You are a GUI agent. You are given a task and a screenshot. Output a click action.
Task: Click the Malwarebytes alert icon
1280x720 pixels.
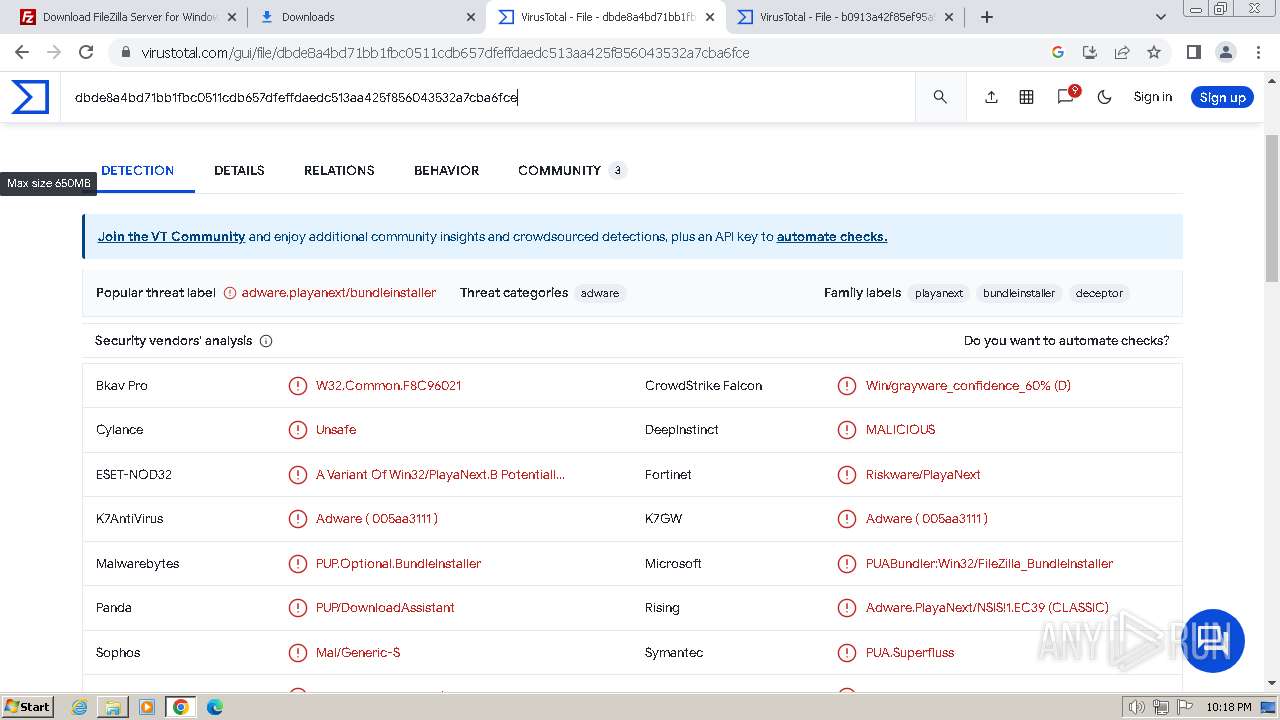[x=298, y=564]
